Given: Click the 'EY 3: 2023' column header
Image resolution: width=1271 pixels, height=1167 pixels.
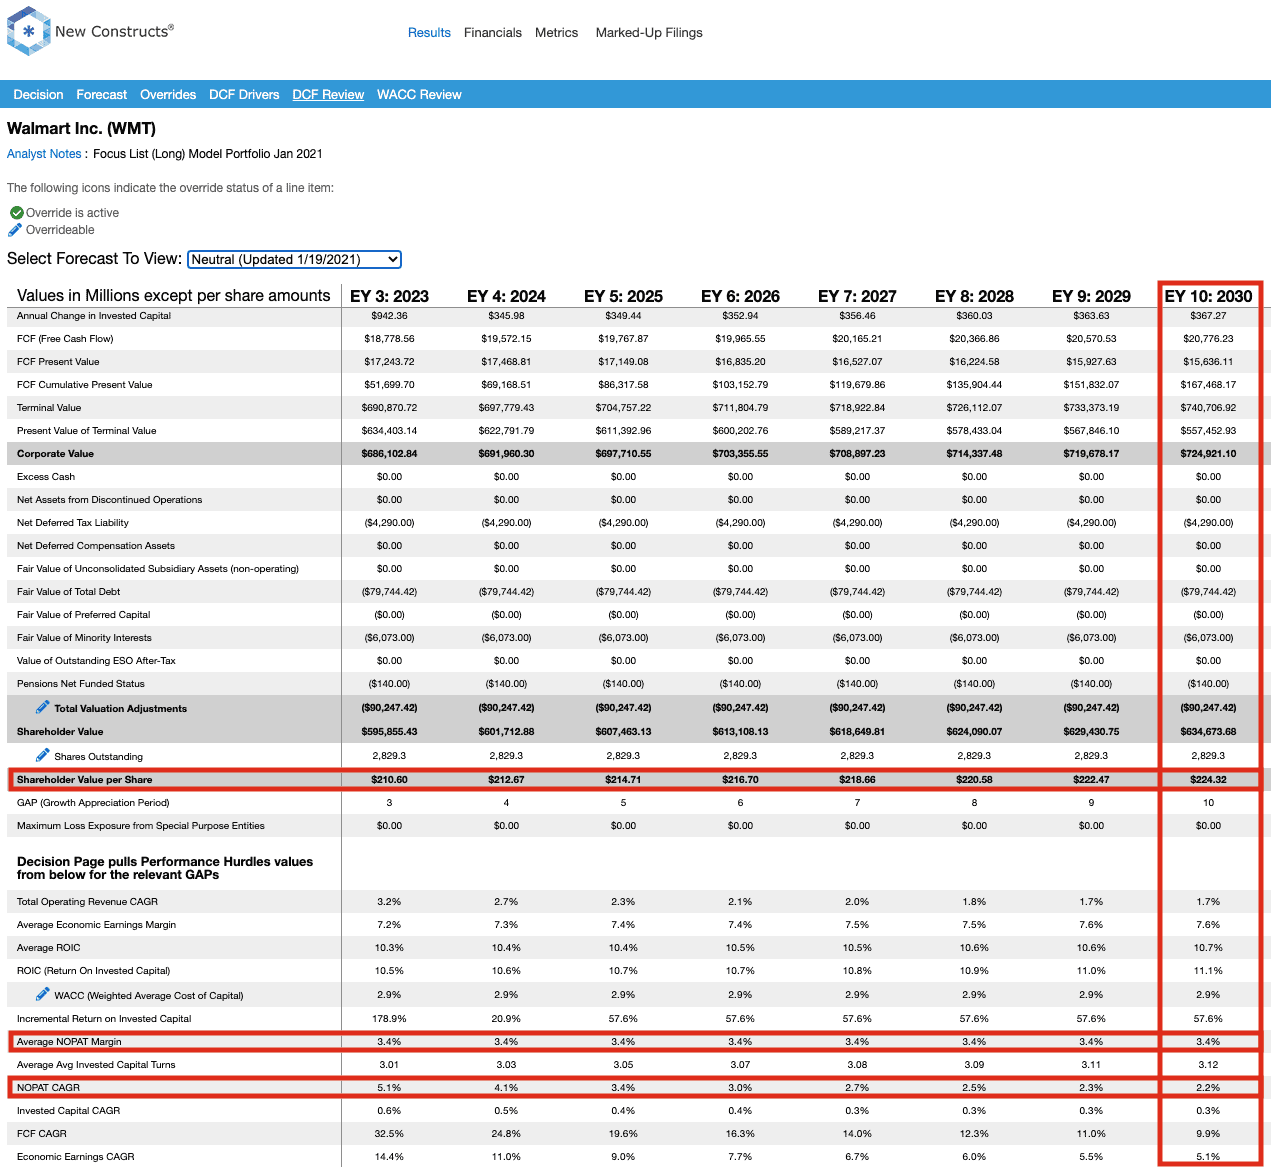Looking at the screenshot, I should (x=389, y=296).
